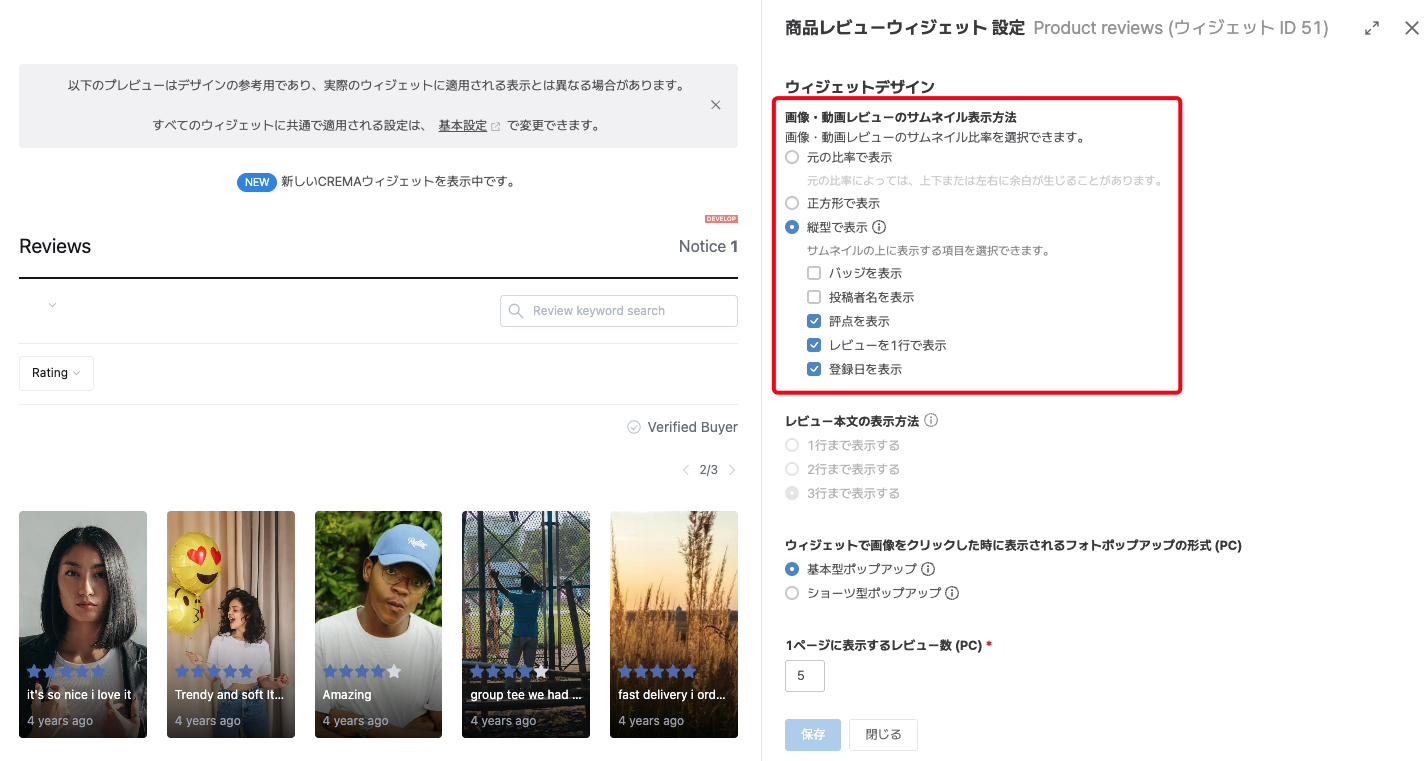Select 縦型で表示 radio option
1427x761 pixels.
coord(792,227)
